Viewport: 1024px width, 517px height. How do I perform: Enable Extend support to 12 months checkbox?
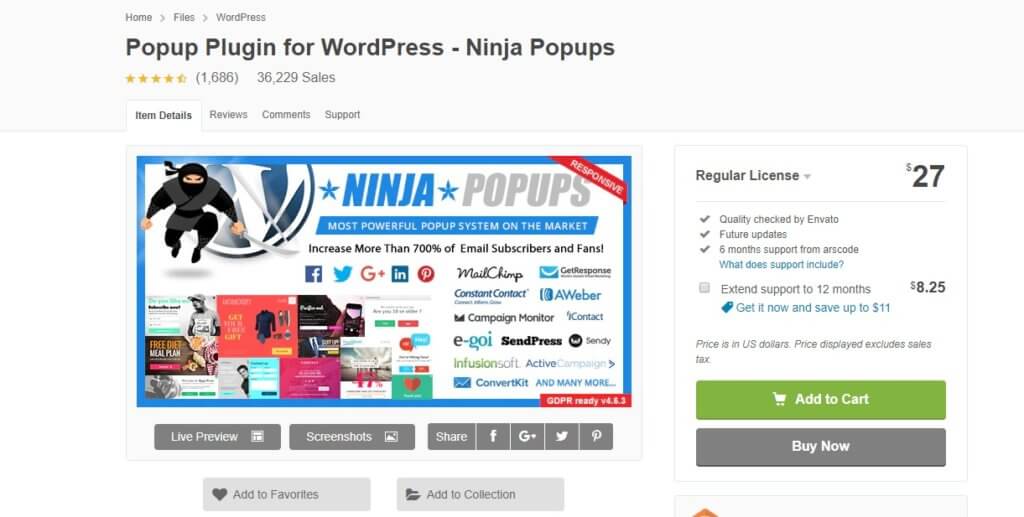coord(705,288)
